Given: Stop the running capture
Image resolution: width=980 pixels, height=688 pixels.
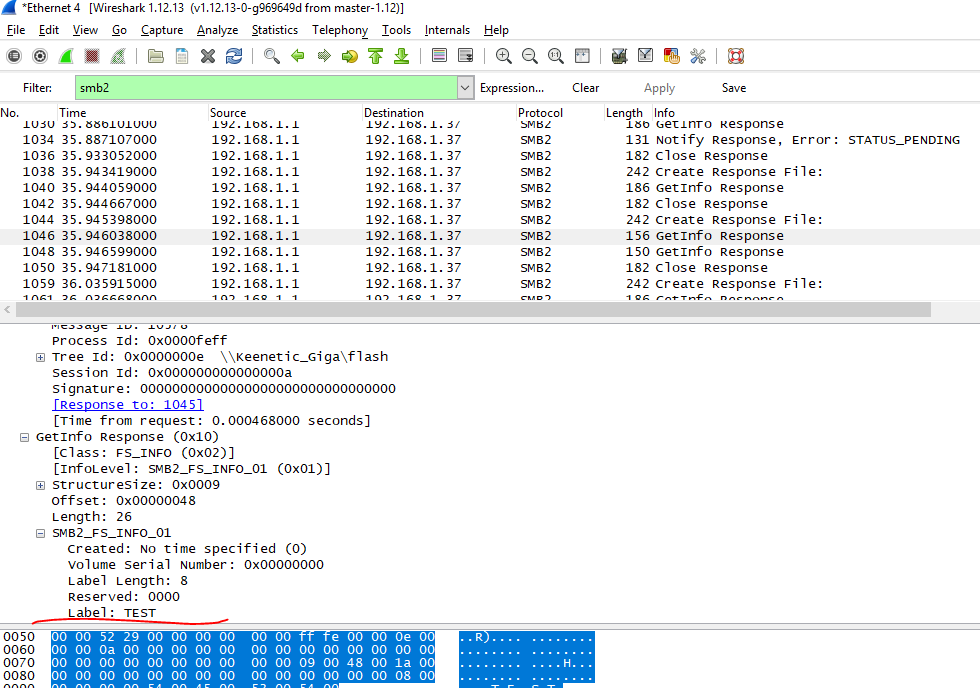Looking at the screenshot, I should (x=92, y=56).
